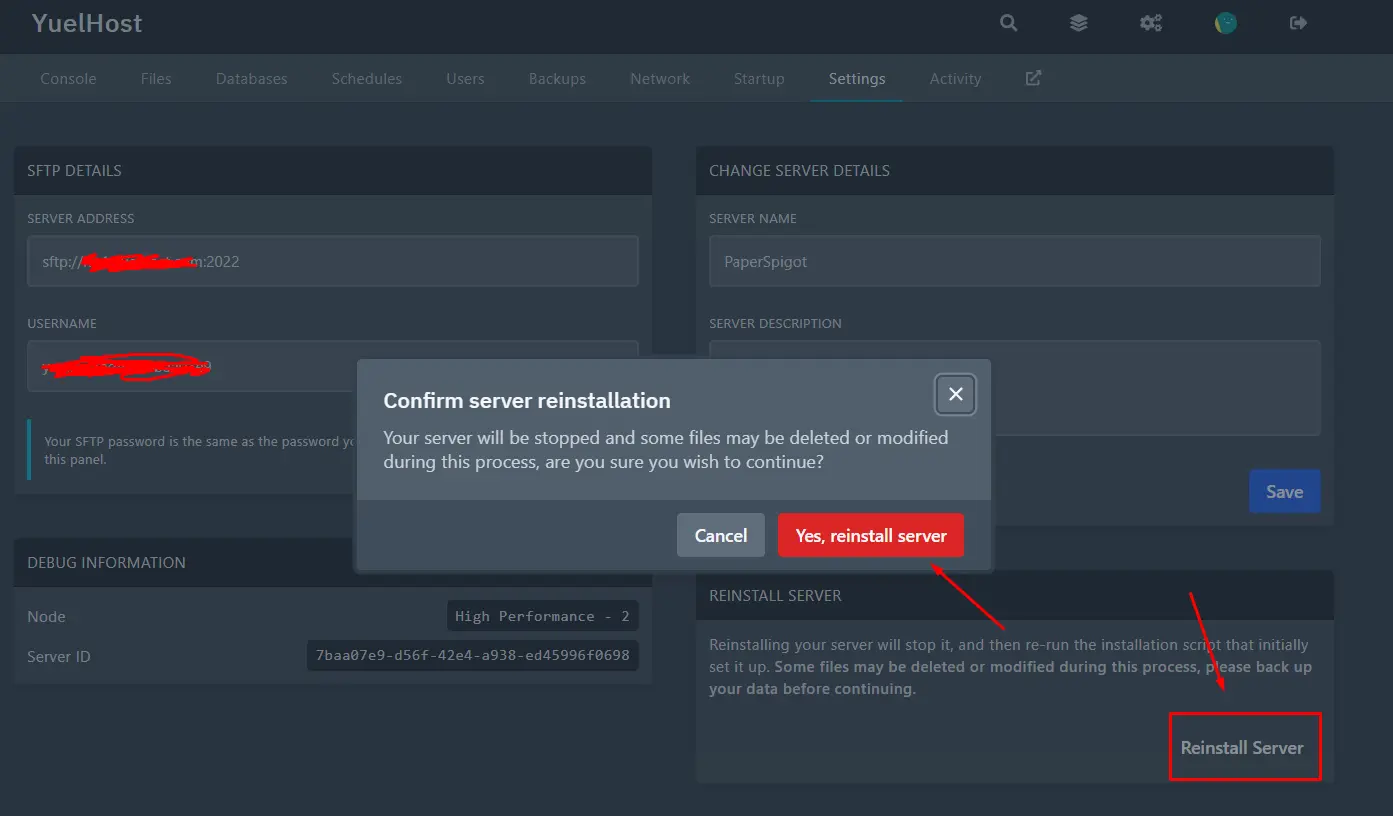This screenshot has width=1393, height=816.
Task: Click the Reinstall Server button
Action: 1242,748
